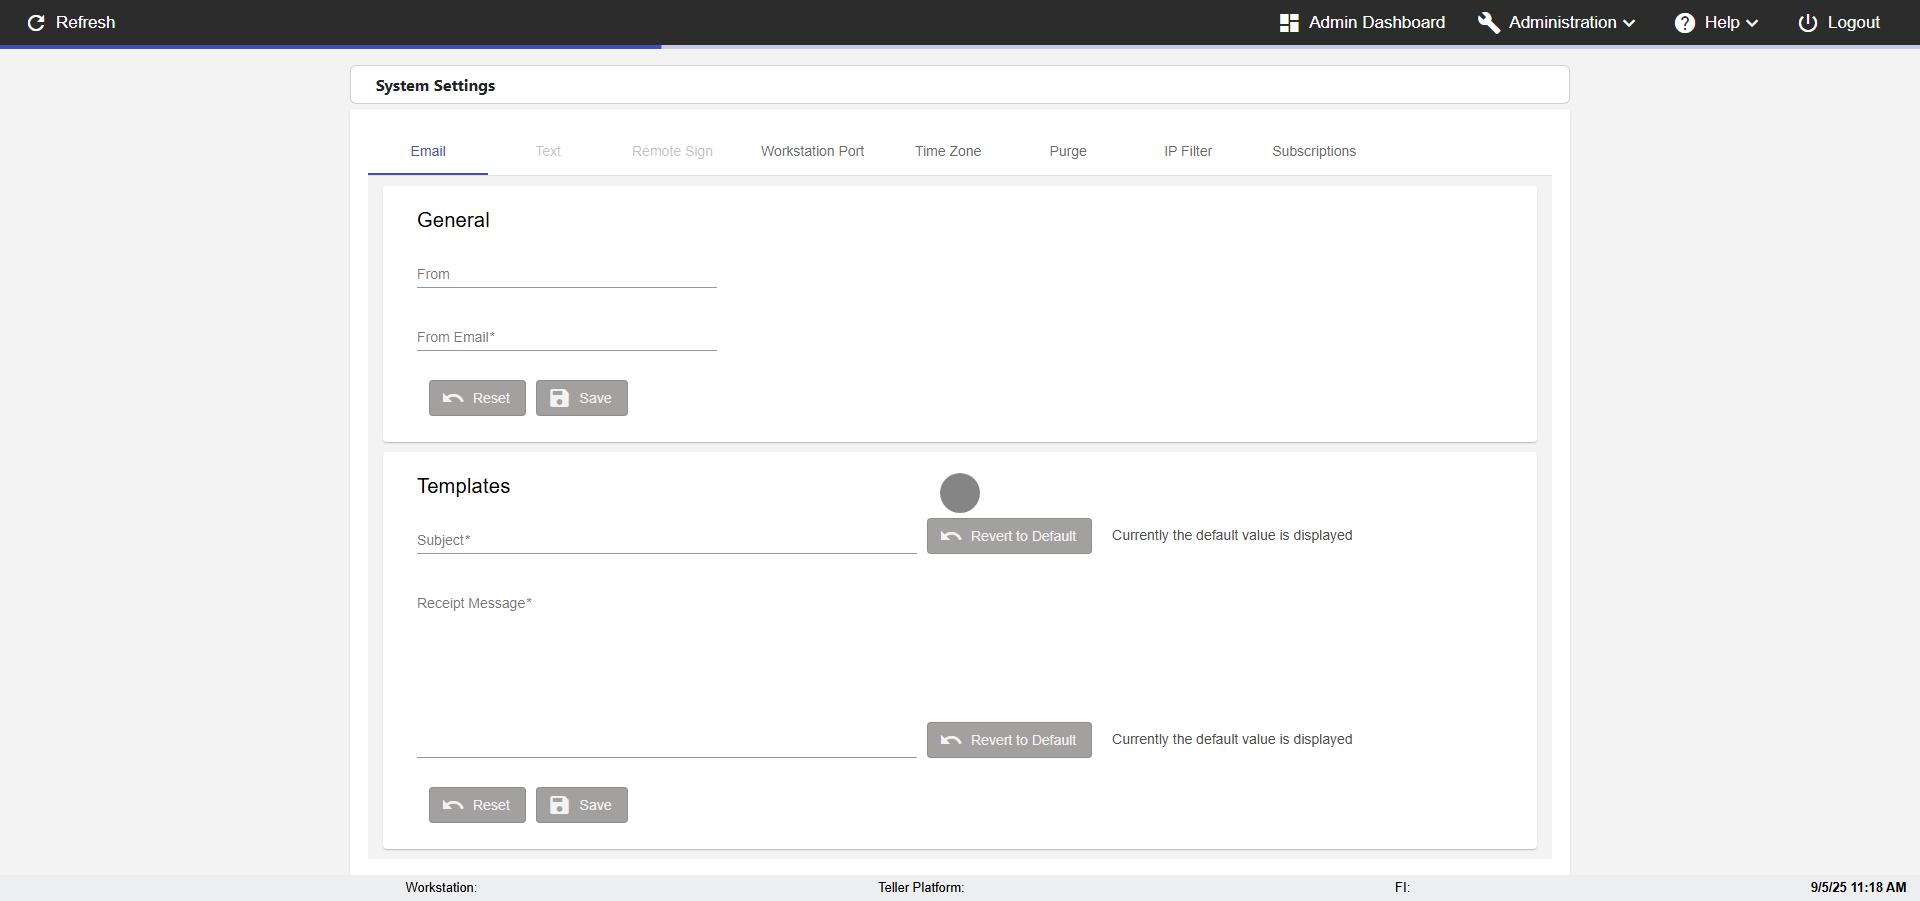
Task: Focus the Subject input field
Action: click(x=667, y=541)
